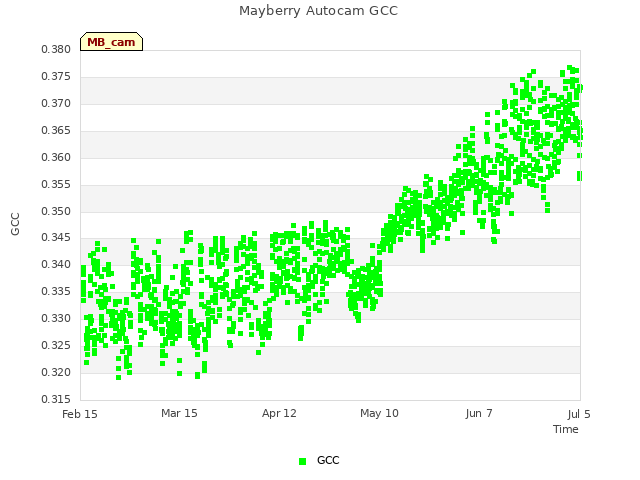The width and height of the screenshot is (640, 480).
Task: Click the chart title Mayberry Autocam GCC
Action: tap(318, 11)
